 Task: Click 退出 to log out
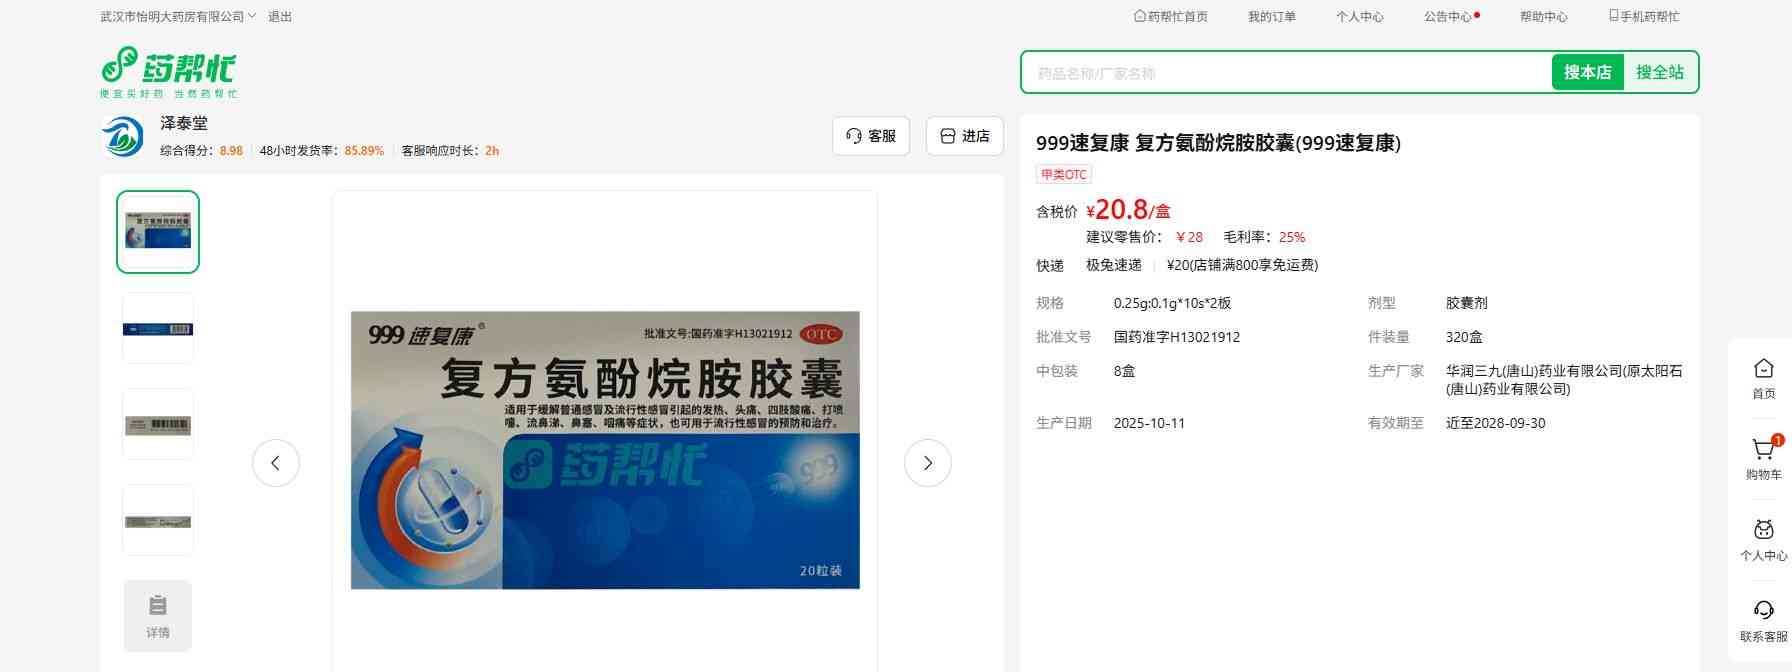280,17
